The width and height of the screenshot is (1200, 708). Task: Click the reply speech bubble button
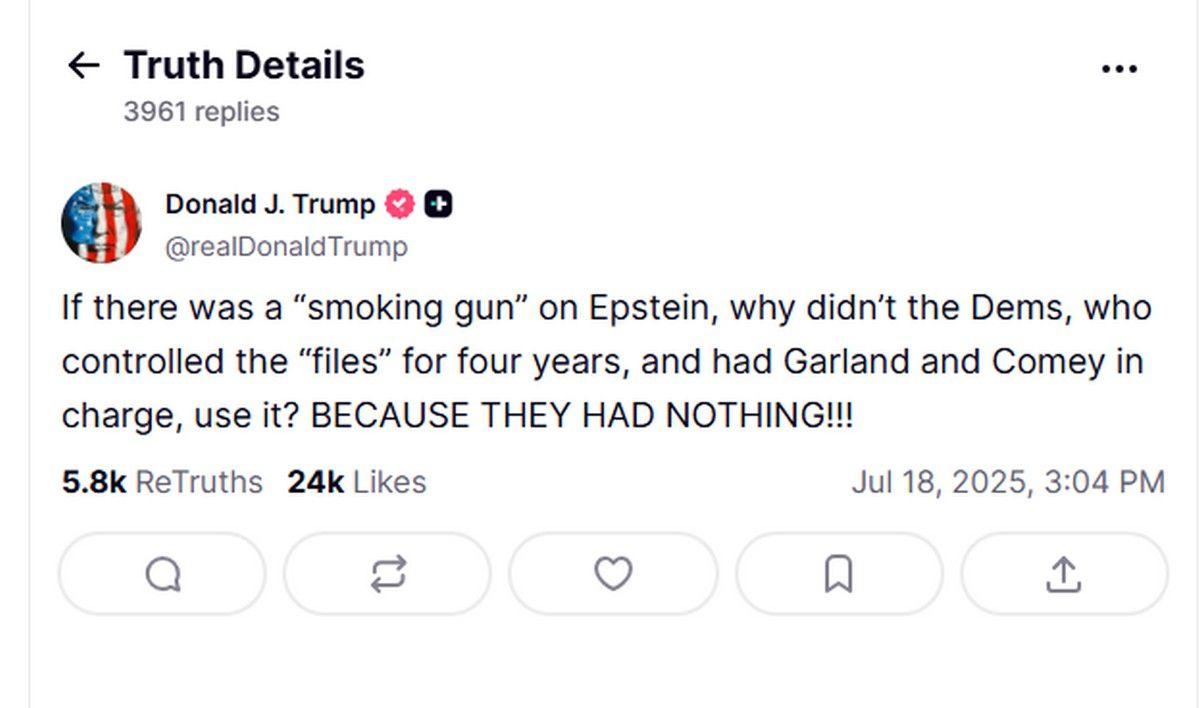click(162, 574)
